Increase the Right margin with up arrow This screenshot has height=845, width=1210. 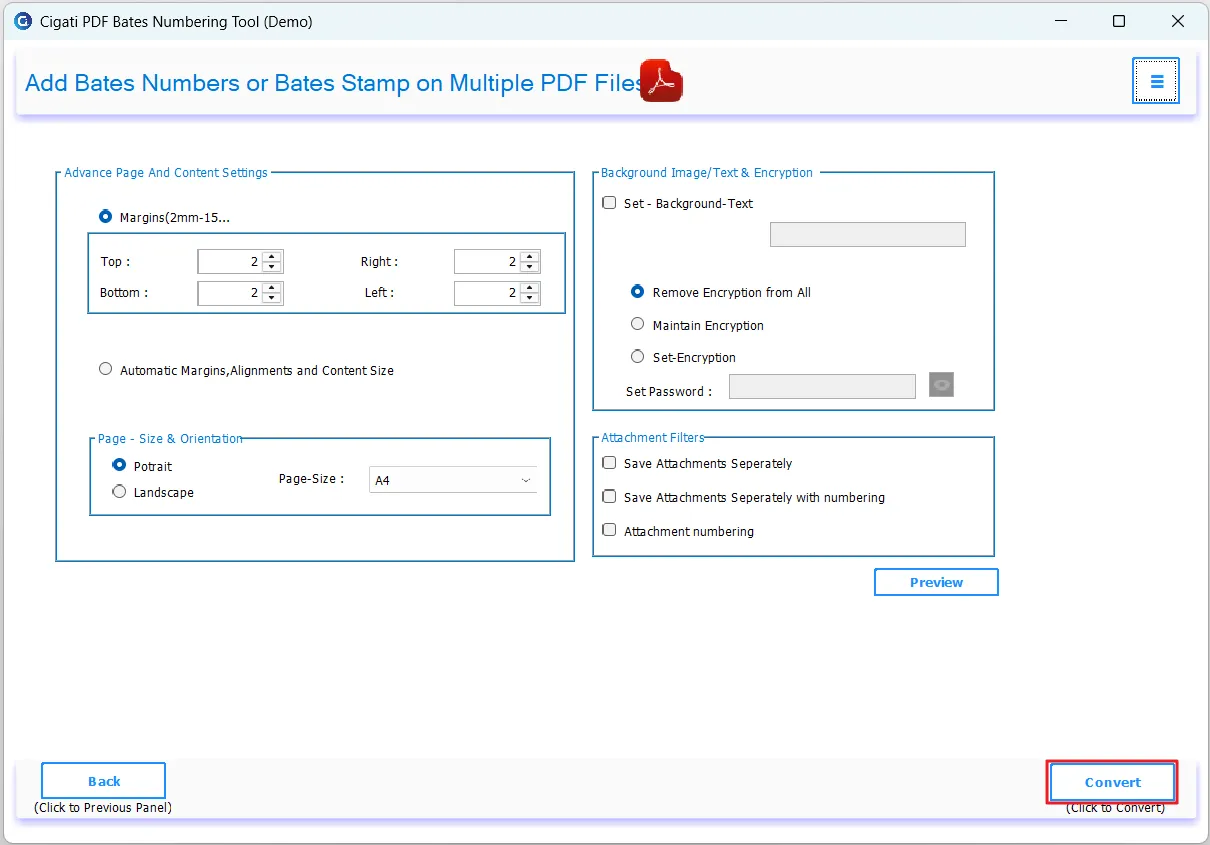click(529, 256)
